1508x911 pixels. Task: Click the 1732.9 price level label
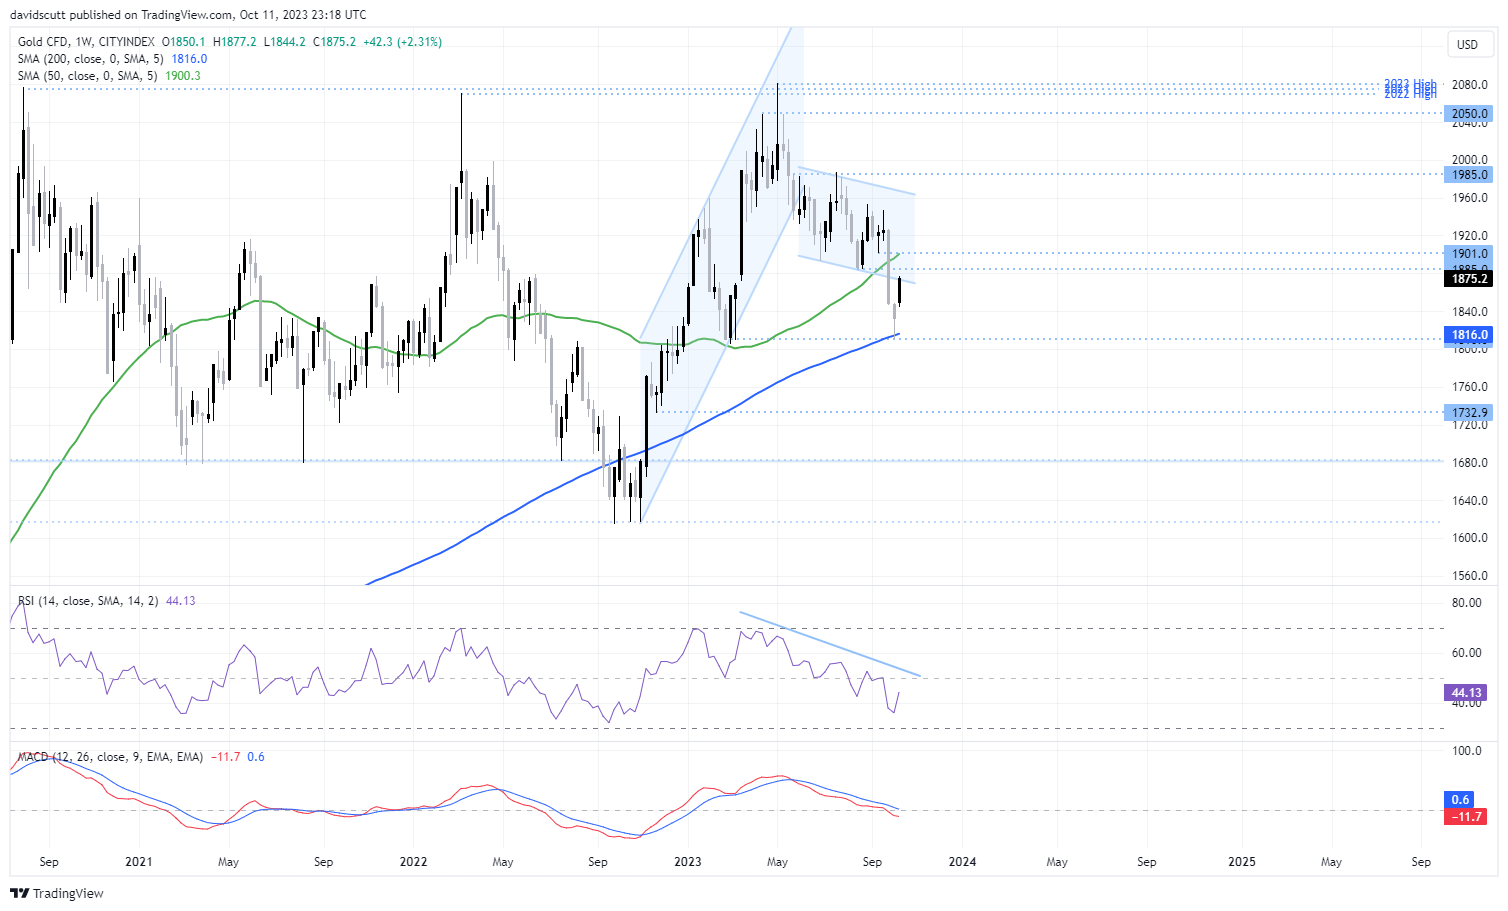click(1470, 412)
